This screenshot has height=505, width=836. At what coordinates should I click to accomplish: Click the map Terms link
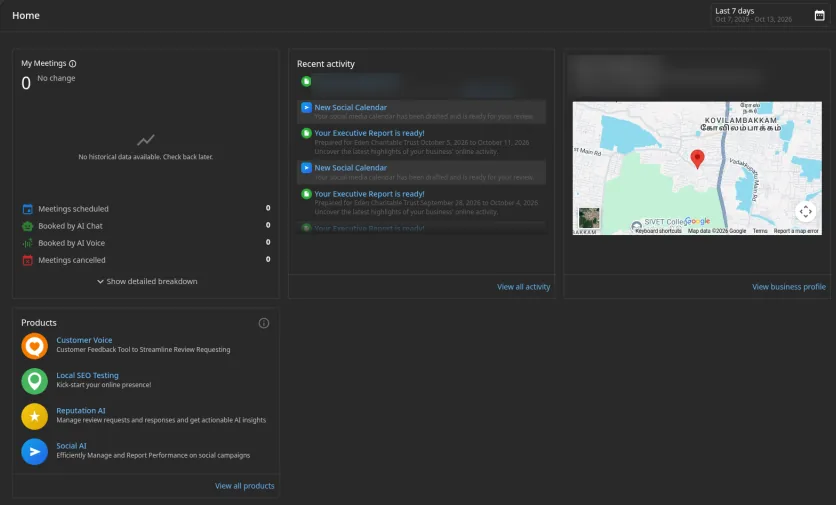click(x=760, y=231)
